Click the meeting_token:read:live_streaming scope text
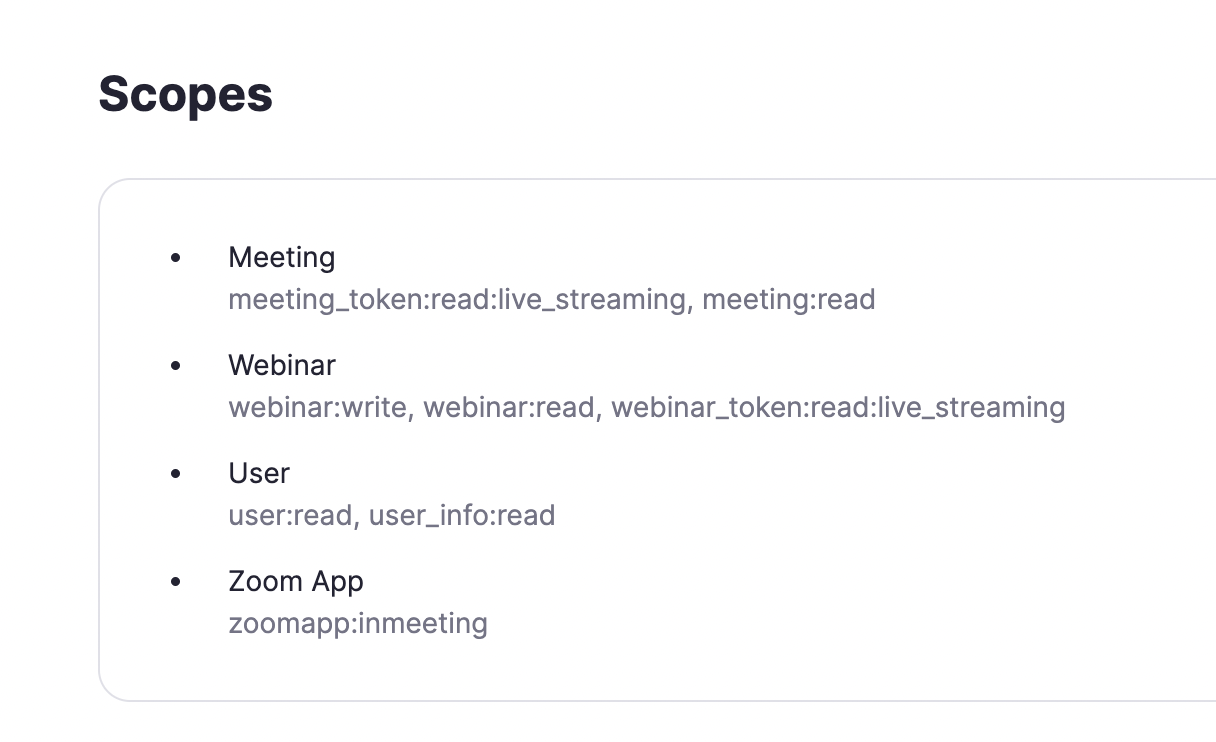Image resolution: width=1216 pixels, height=742 pixels. [457, 299]
